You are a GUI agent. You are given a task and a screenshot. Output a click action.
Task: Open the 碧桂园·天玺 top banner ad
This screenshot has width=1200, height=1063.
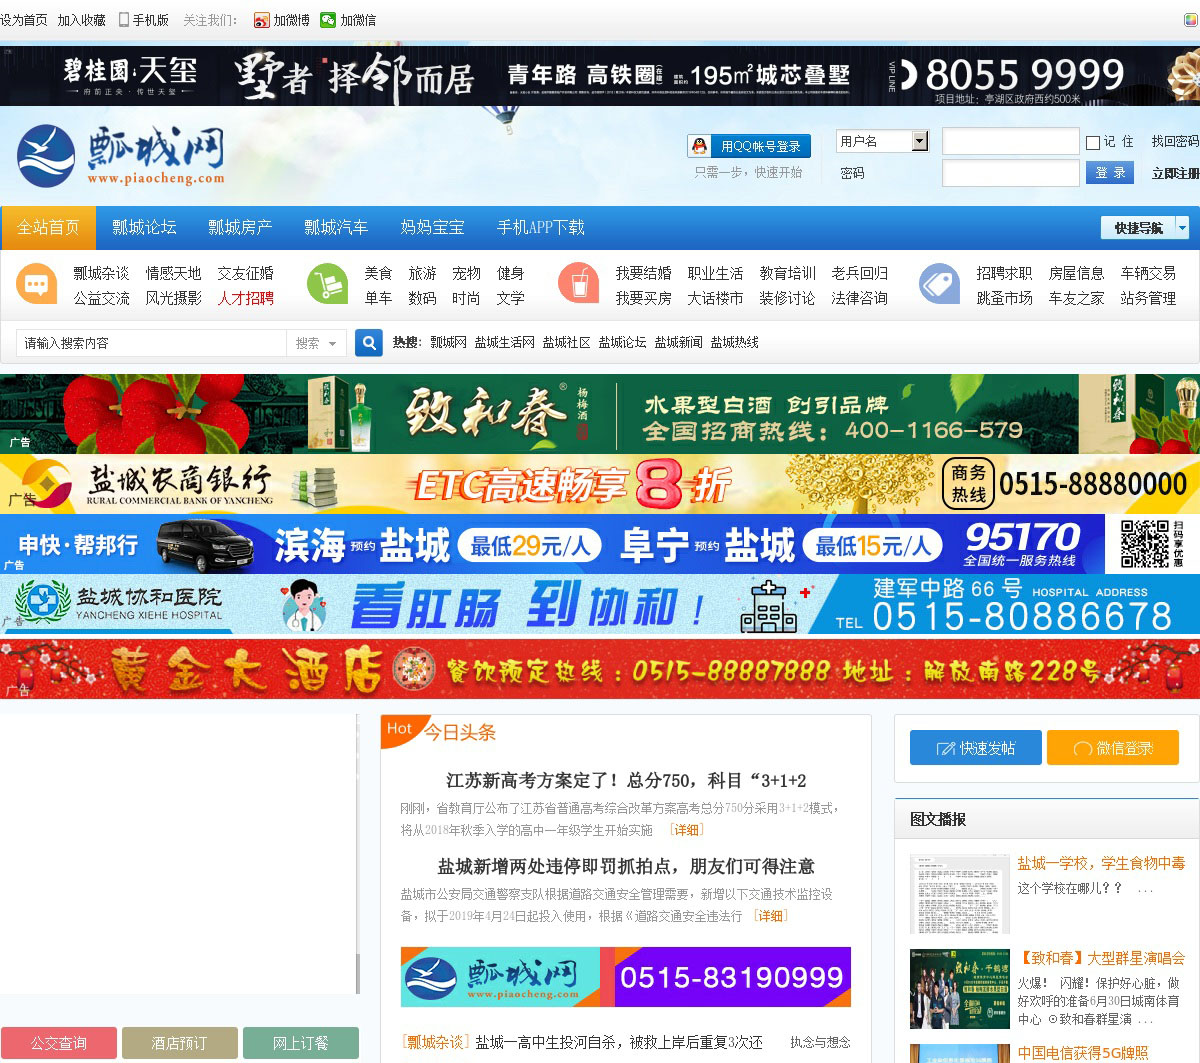point(600,75)
